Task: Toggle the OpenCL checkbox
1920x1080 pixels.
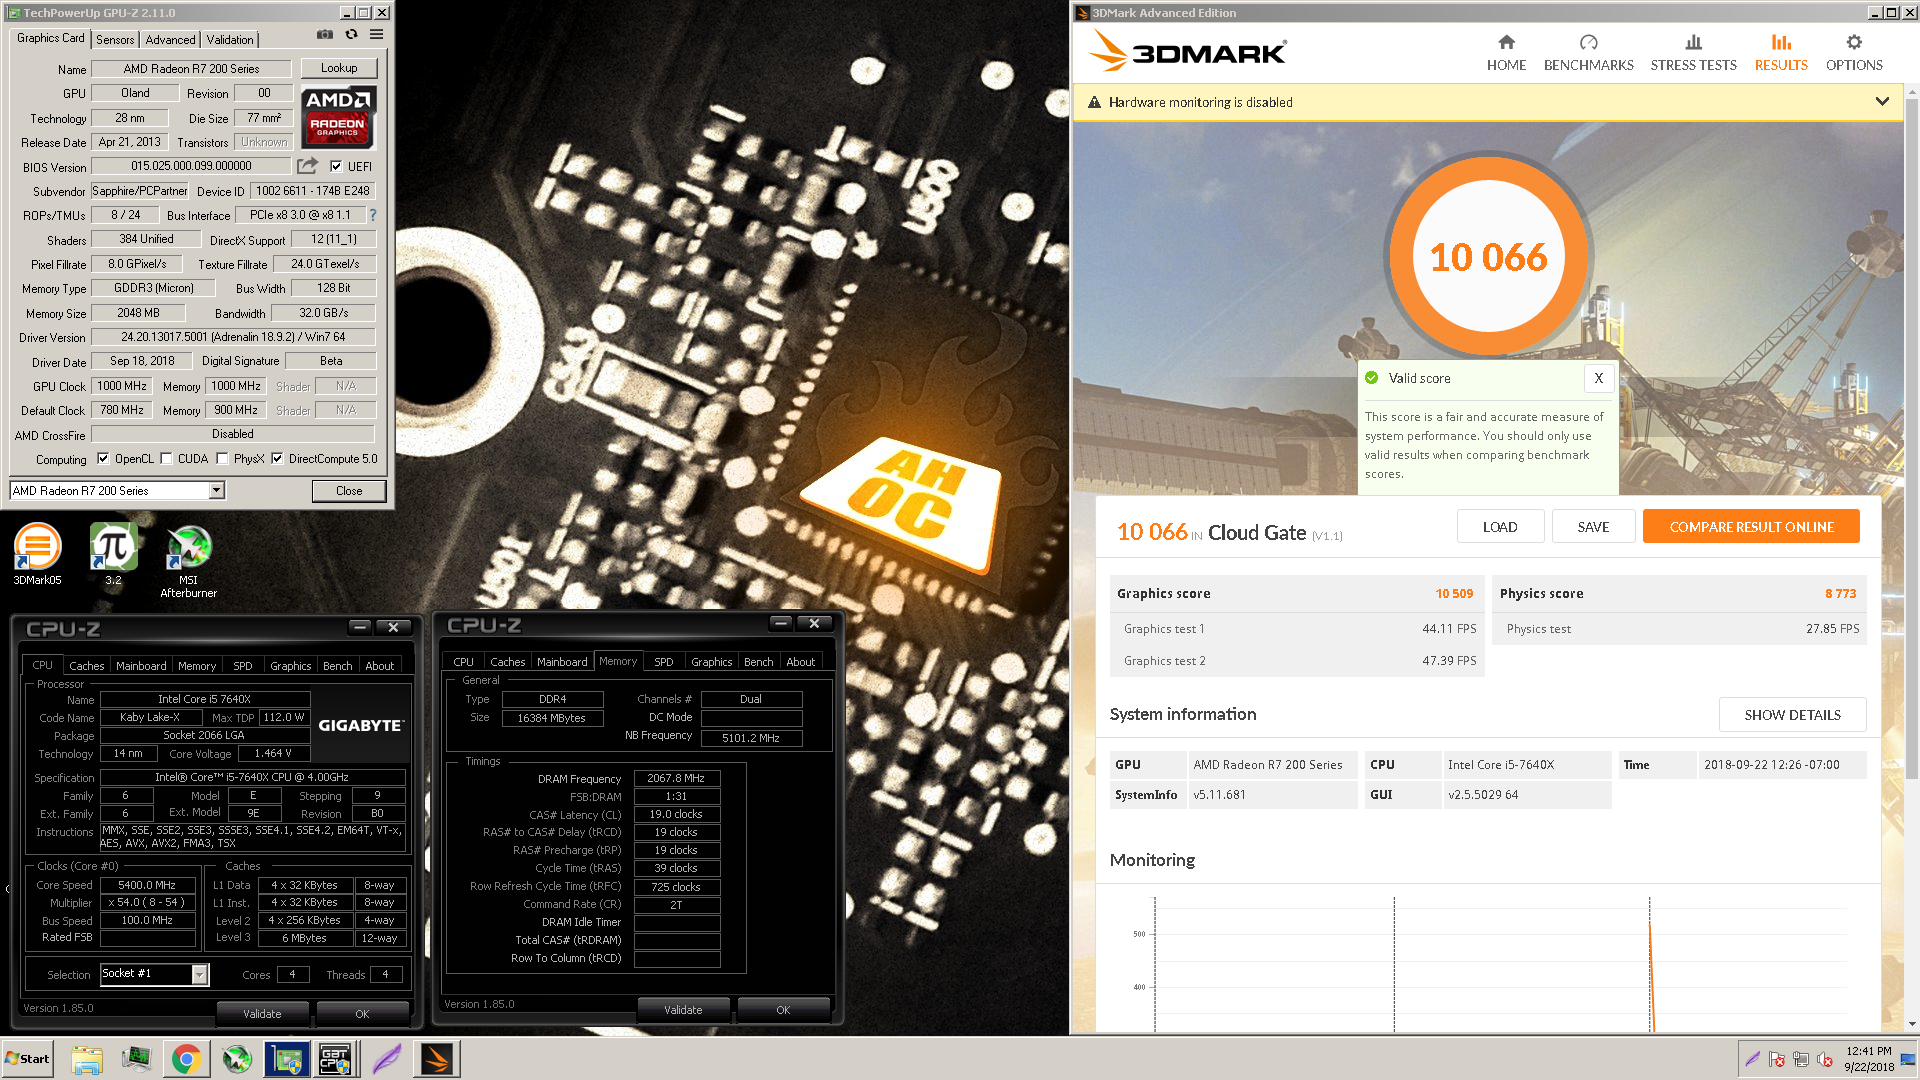Action: pyautogui.click(x=103, y=459)
